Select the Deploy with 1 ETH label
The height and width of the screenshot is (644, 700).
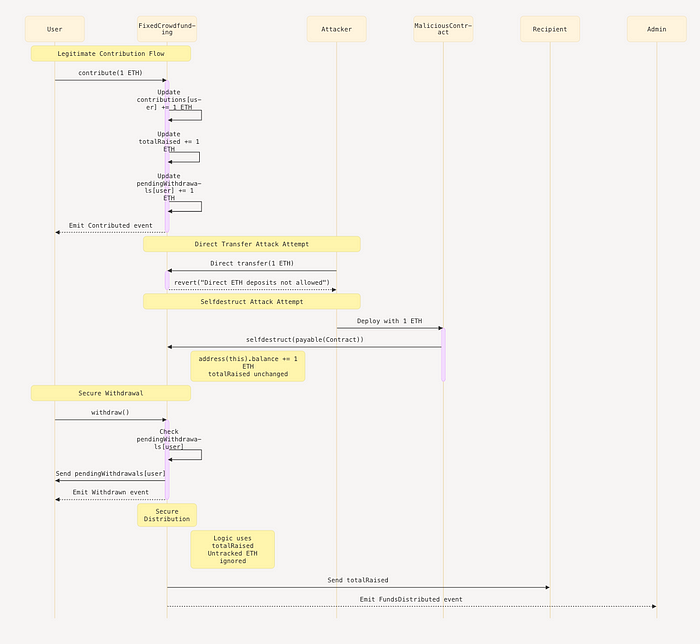pos(389,321)
